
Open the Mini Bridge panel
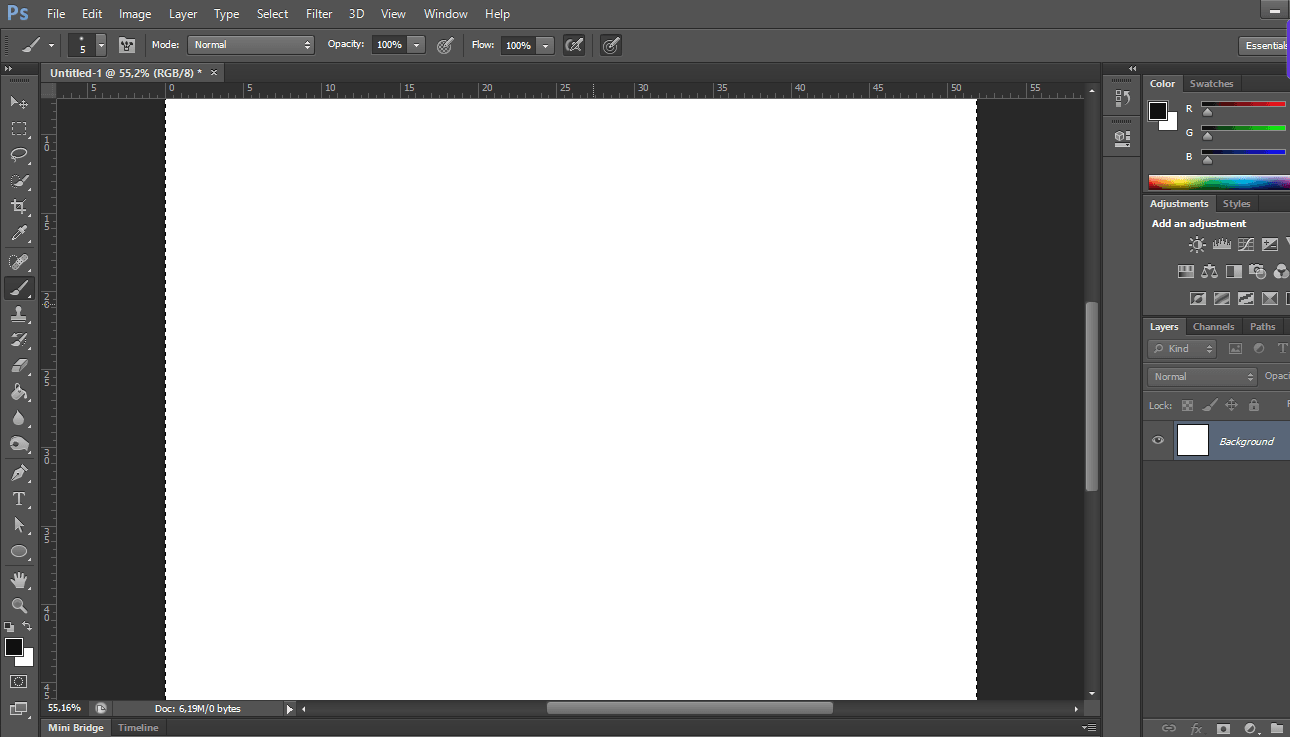click(75, 727)
